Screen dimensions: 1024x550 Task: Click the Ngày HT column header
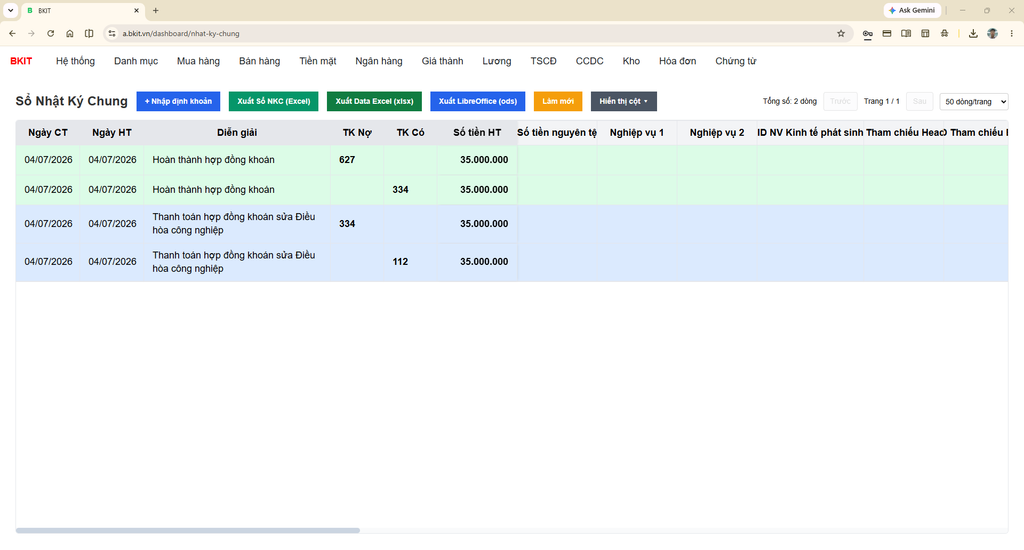112,133
